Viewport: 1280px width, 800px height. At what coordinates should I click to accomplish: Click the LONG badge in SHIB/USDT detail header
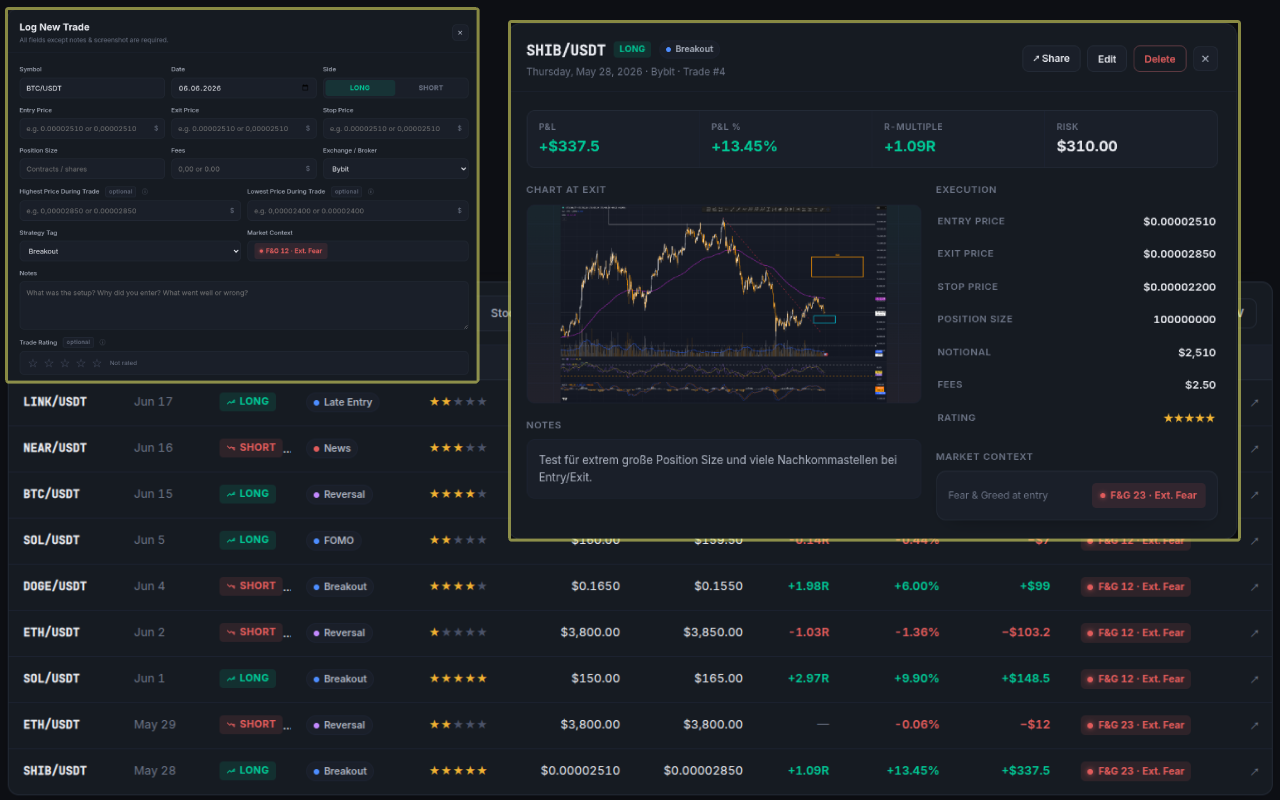click(632, 49)
